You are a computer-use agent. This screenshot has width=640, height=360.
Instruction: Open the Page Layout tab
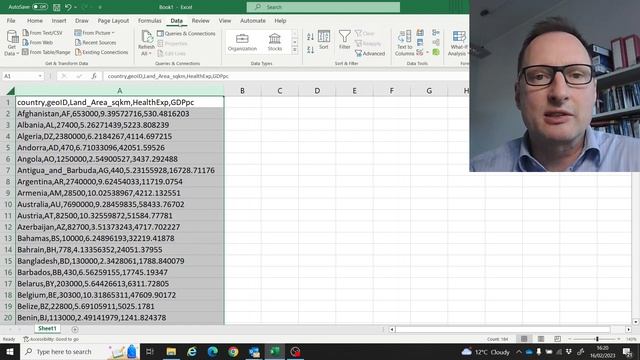click(113, 20)
